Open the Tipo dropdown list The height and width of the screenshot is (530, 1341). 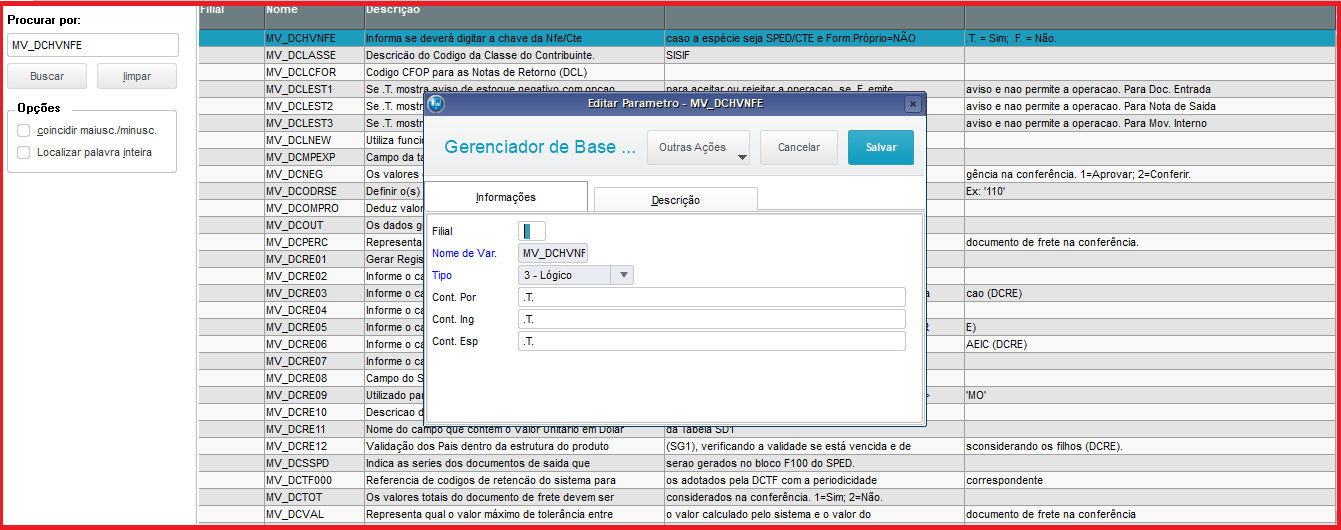pyautogui.click(x=624, y=275)
